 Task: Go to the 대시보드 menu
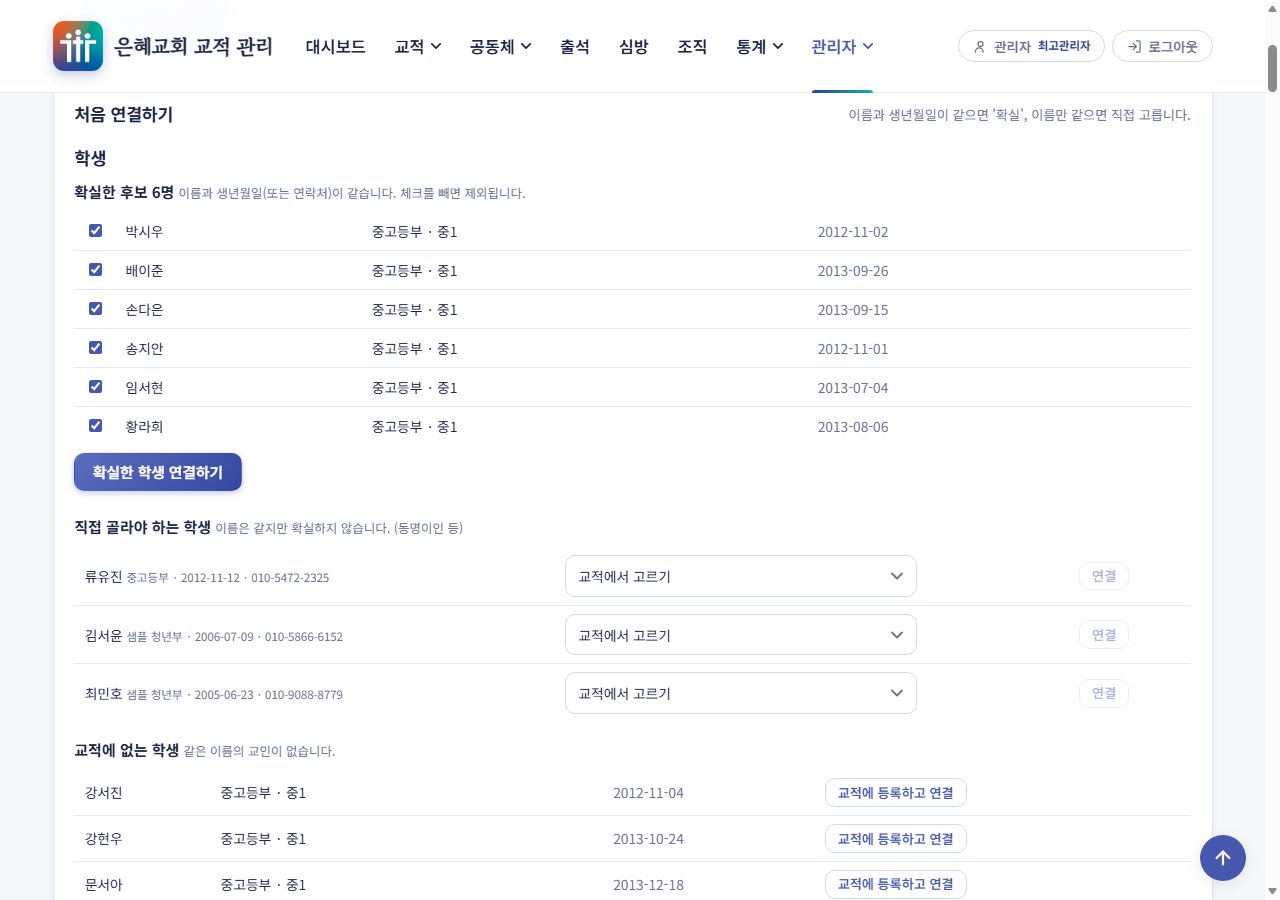[335, 46]
